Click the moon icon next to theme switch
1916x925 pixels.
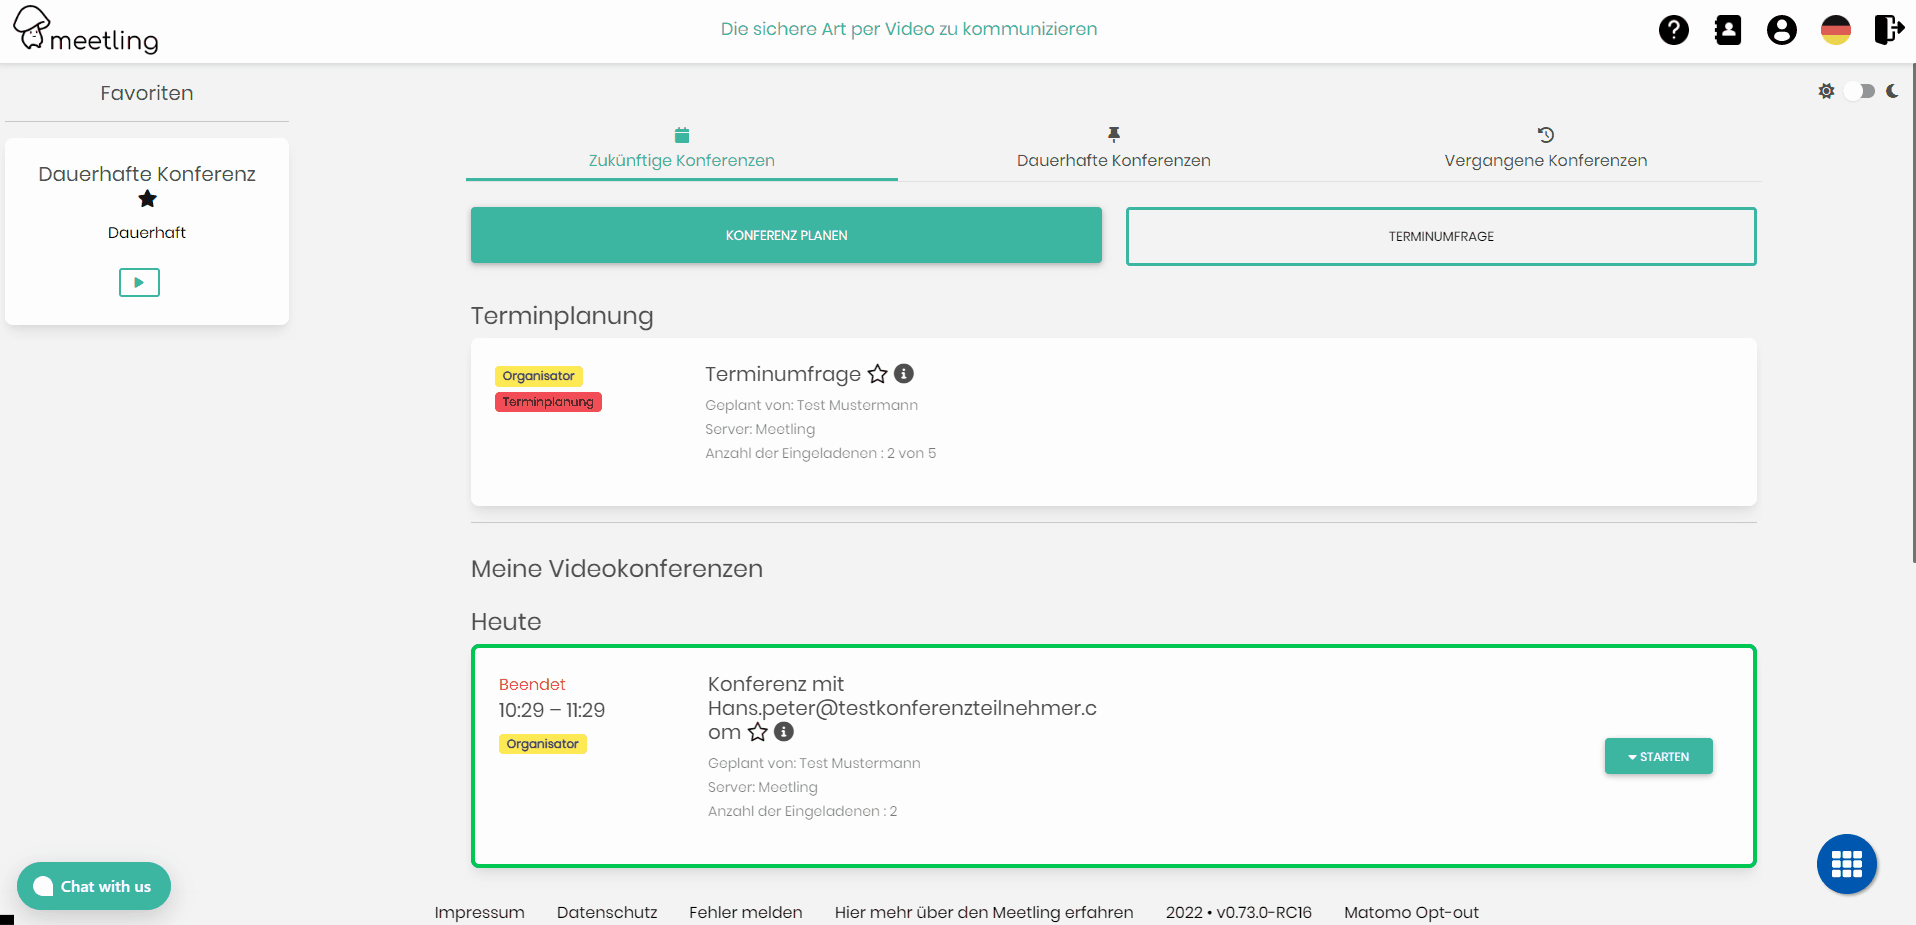point(1893,91)
